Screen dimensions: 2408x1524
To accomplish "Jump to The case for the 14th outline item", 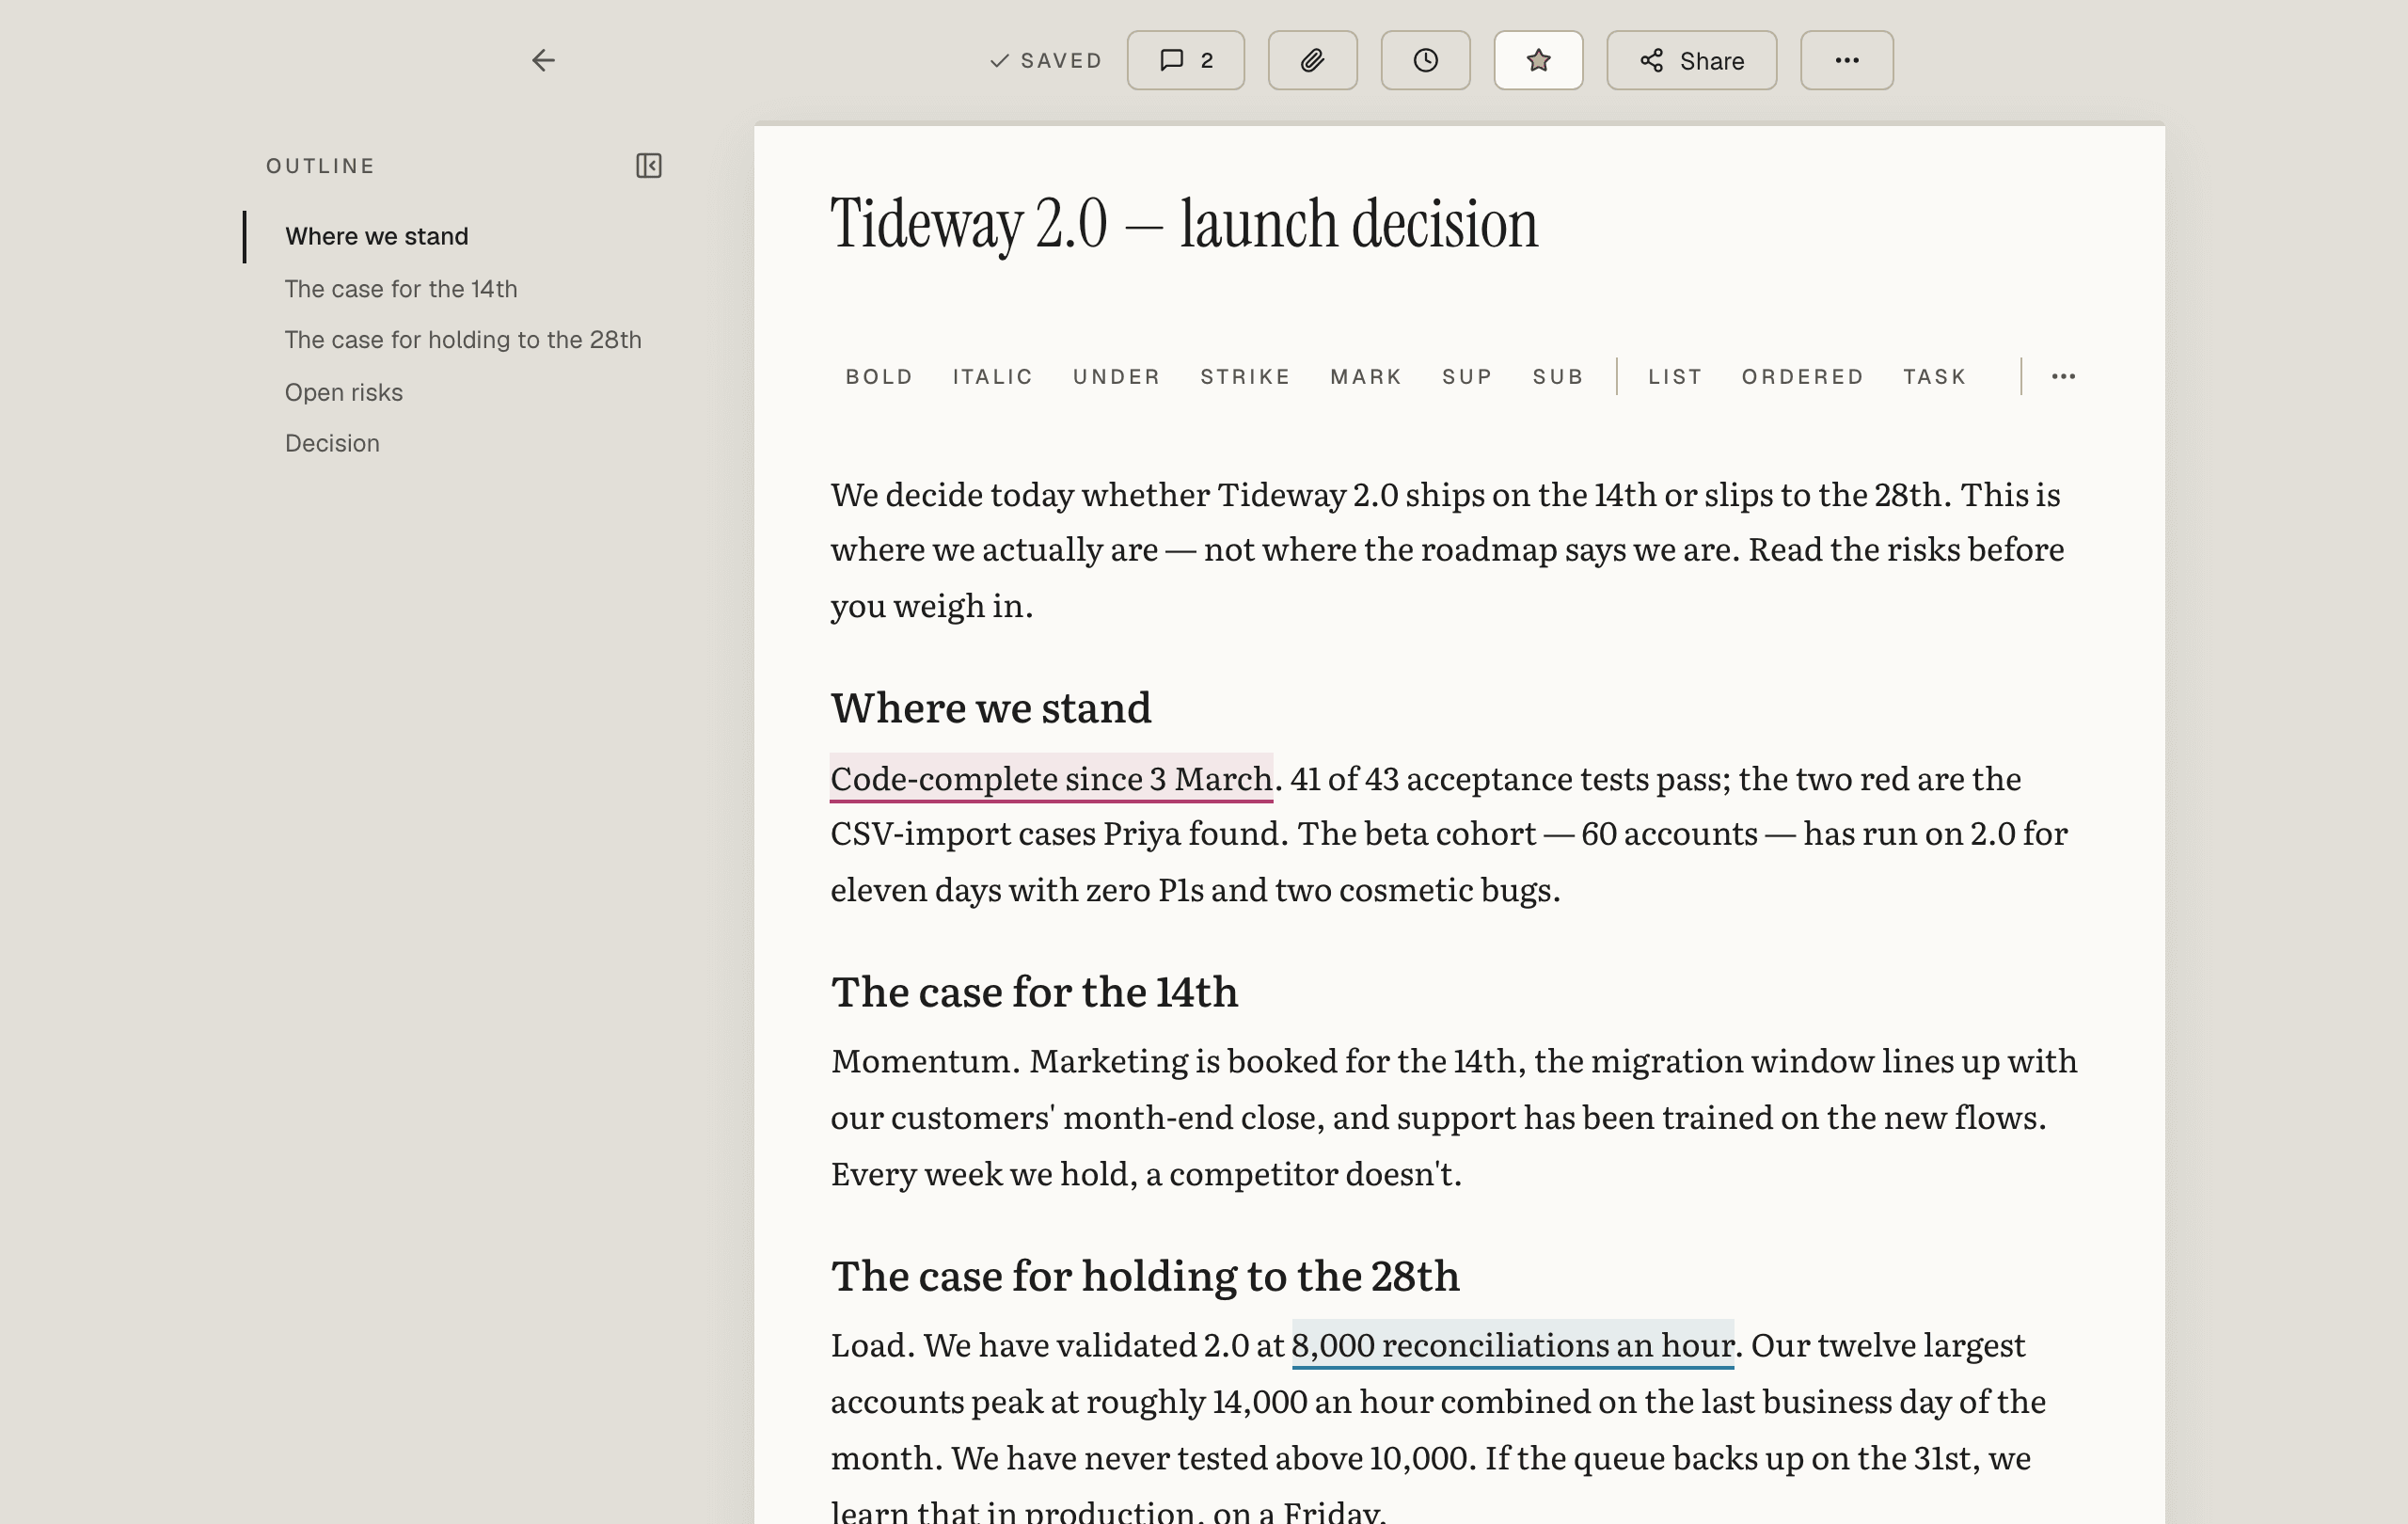I will click(400, 289).
